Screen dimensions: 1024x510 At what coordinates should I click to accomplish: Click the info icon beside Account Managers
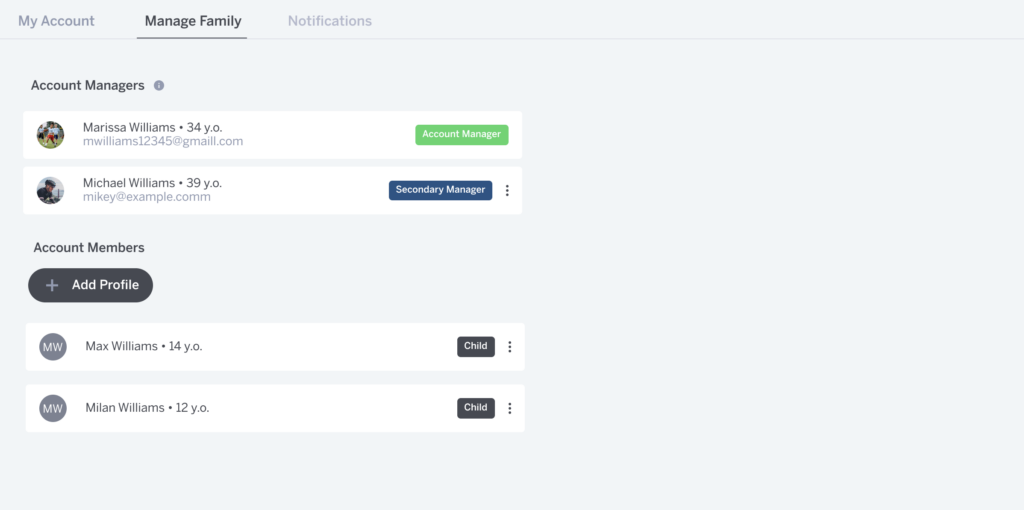pos(159,86)
